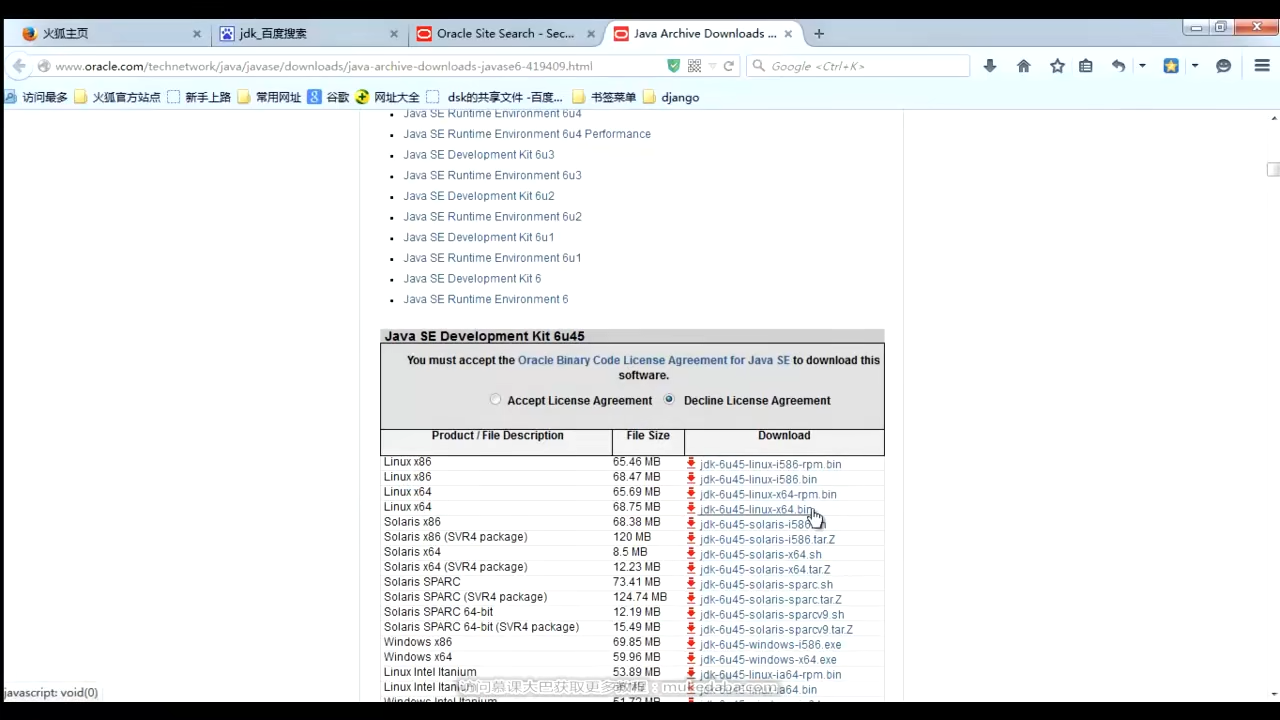This screenshot has width=1280, height=720.
Task: Close the Oracle Site Search tab
Action: 591,34
